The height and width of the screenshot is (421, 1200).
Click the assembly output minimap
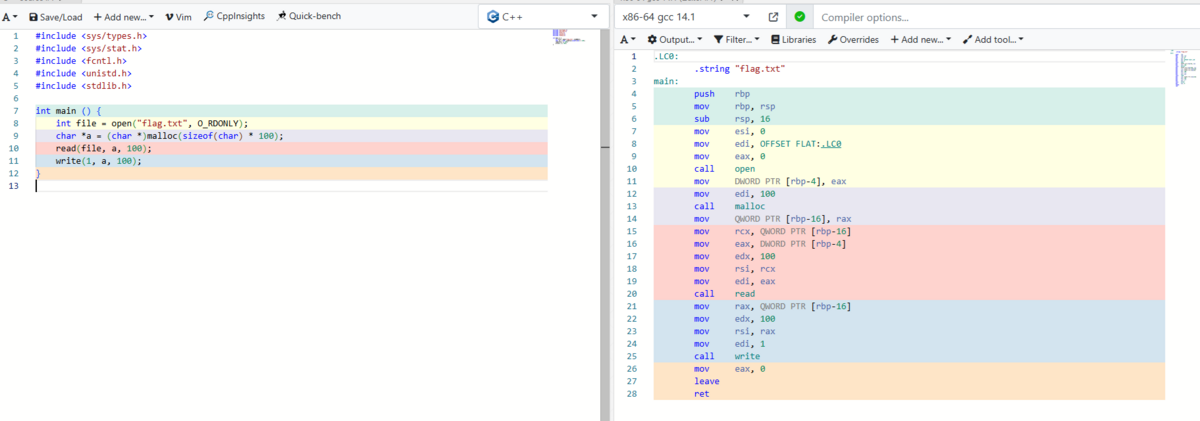pyautogui.click(x=1182, y=66)
